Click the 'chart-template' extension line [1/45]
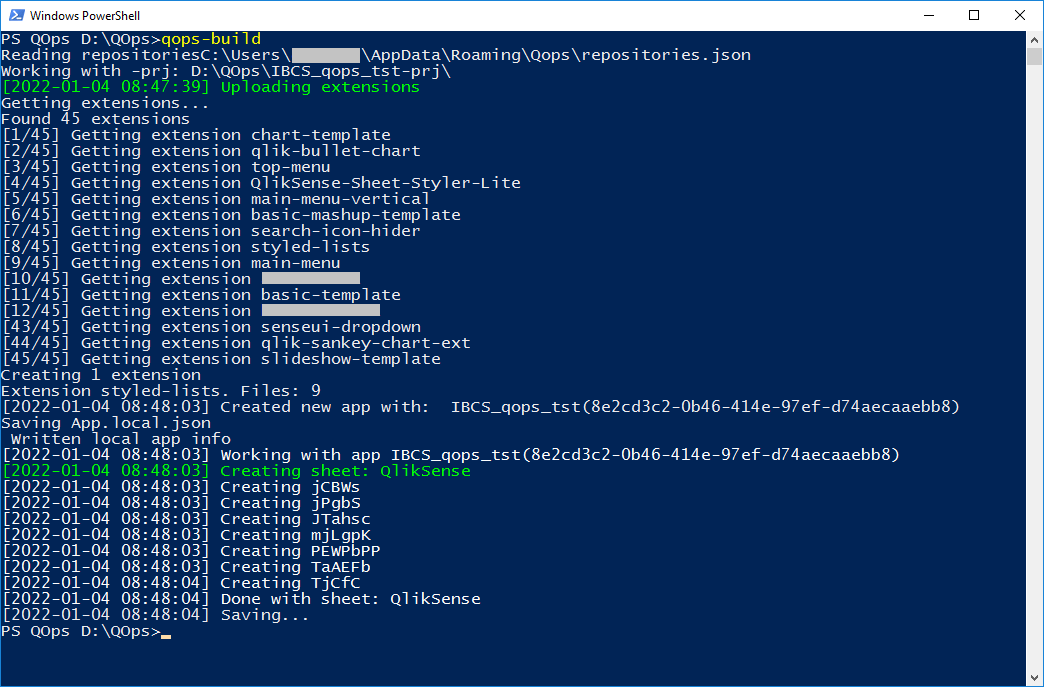Image resolution: width=1044 pixels, height=687 pixels. [196, 134]
